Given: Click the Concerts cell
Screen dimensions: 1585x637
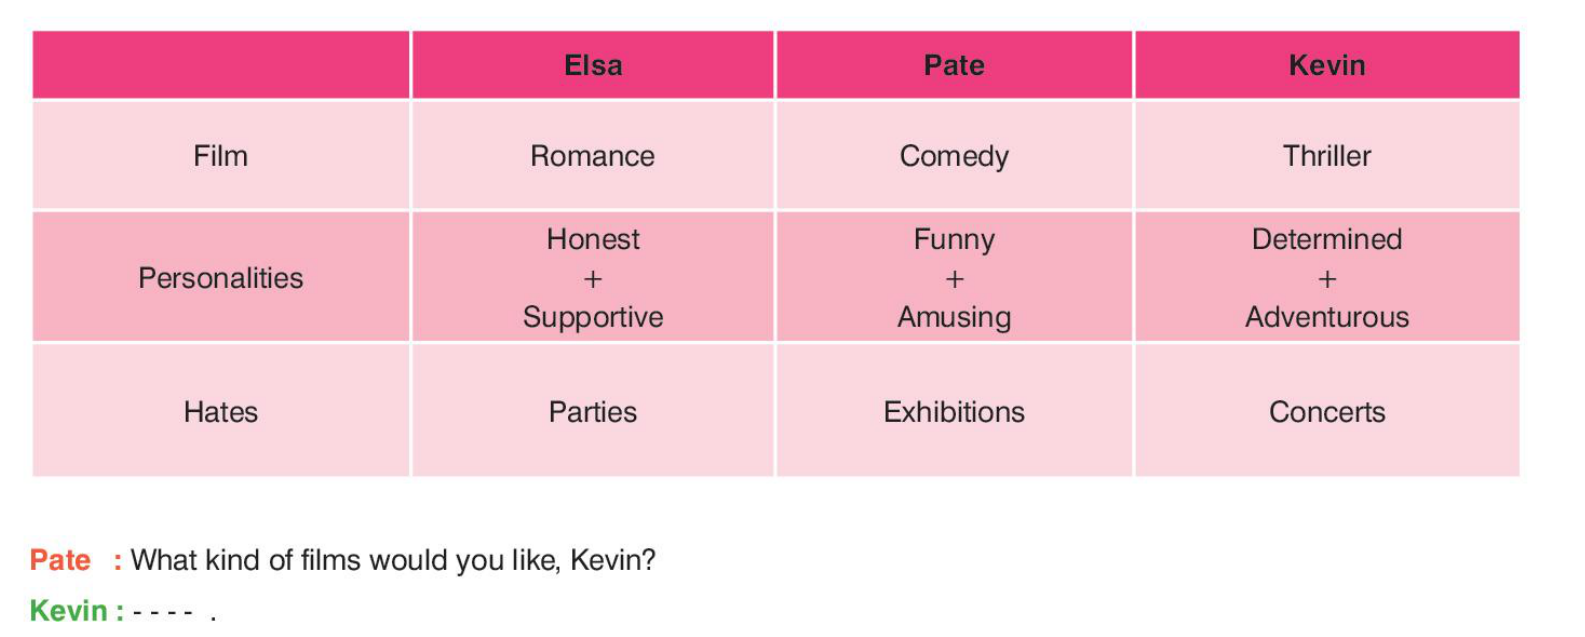Looking at the screenshot, I should tap(1327, 412).
